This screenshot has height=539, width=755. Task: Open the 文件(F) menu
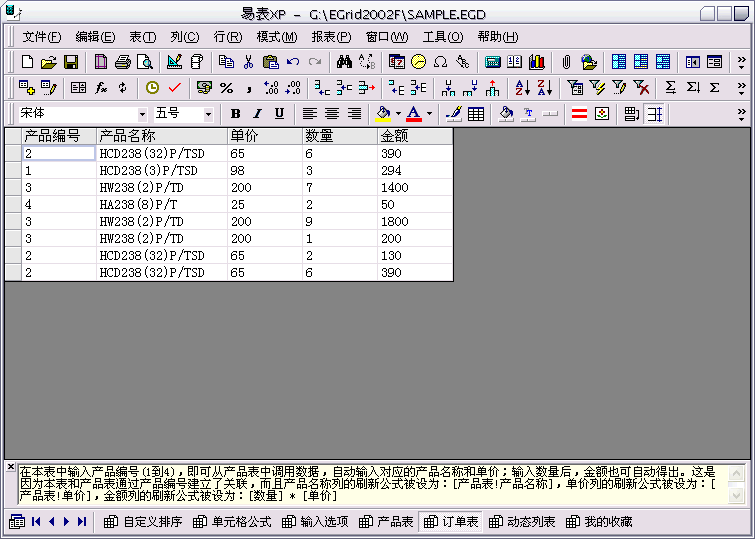[x=41, y=37]
